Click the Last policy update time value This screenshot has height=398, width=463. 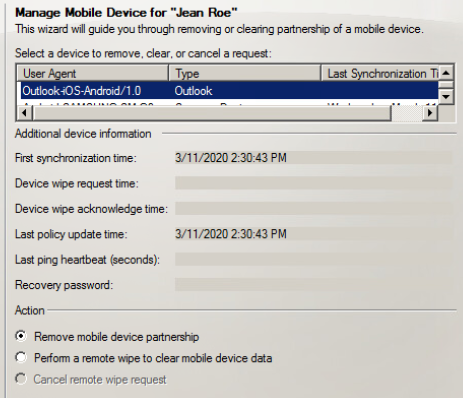click(x=313, y=234)
